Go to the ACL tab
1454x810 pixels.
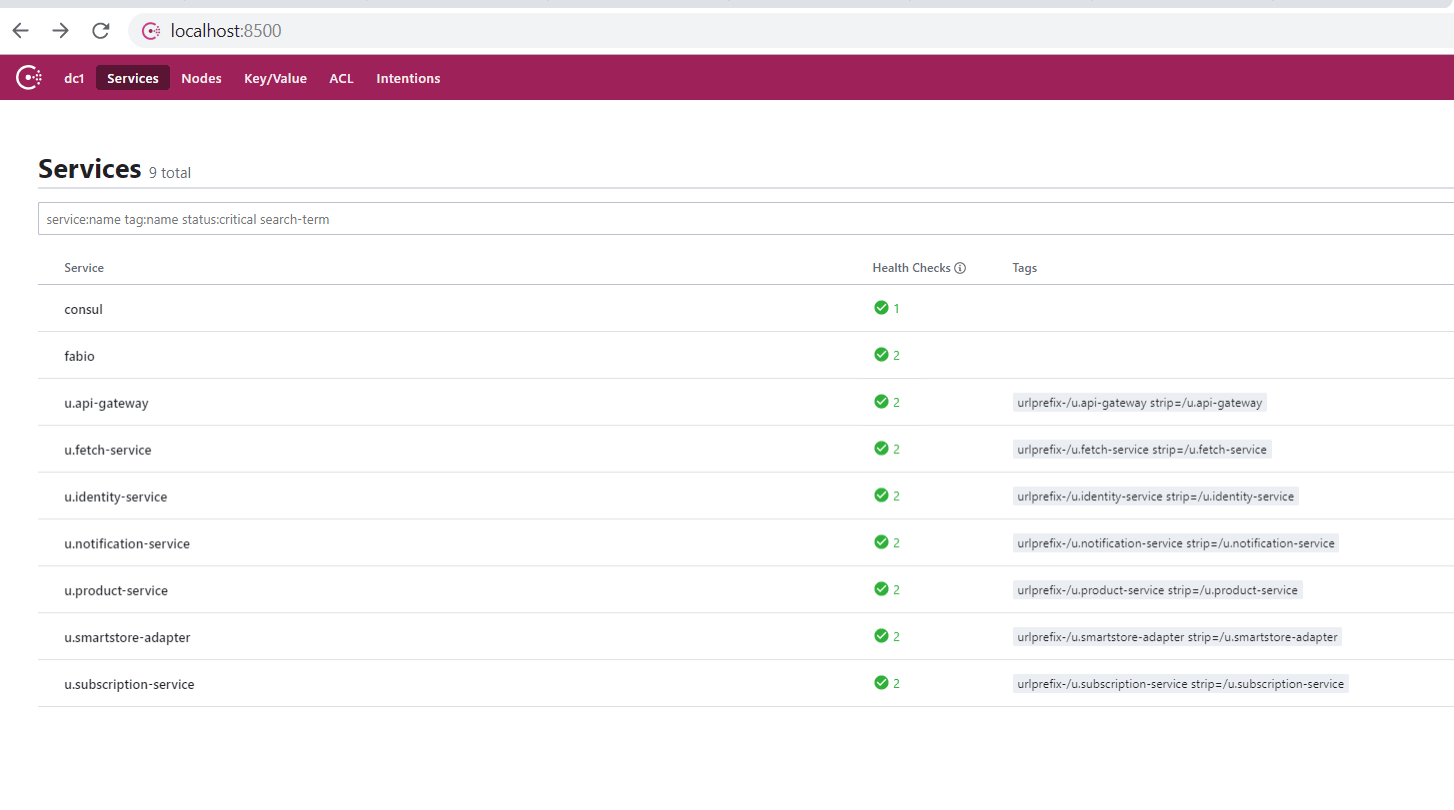coord(341,78)
